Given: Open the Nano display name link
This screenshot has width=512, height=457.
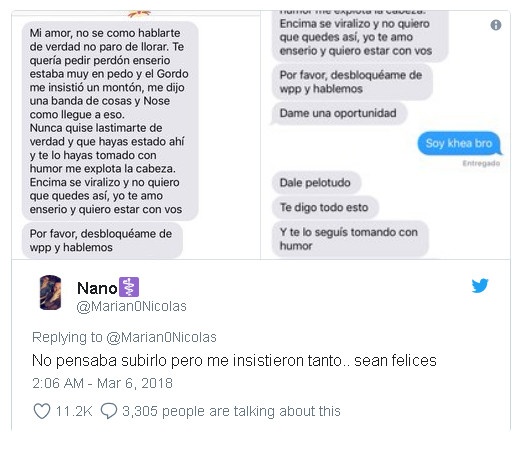Looking at the screenshot, I should pos(97,288).
